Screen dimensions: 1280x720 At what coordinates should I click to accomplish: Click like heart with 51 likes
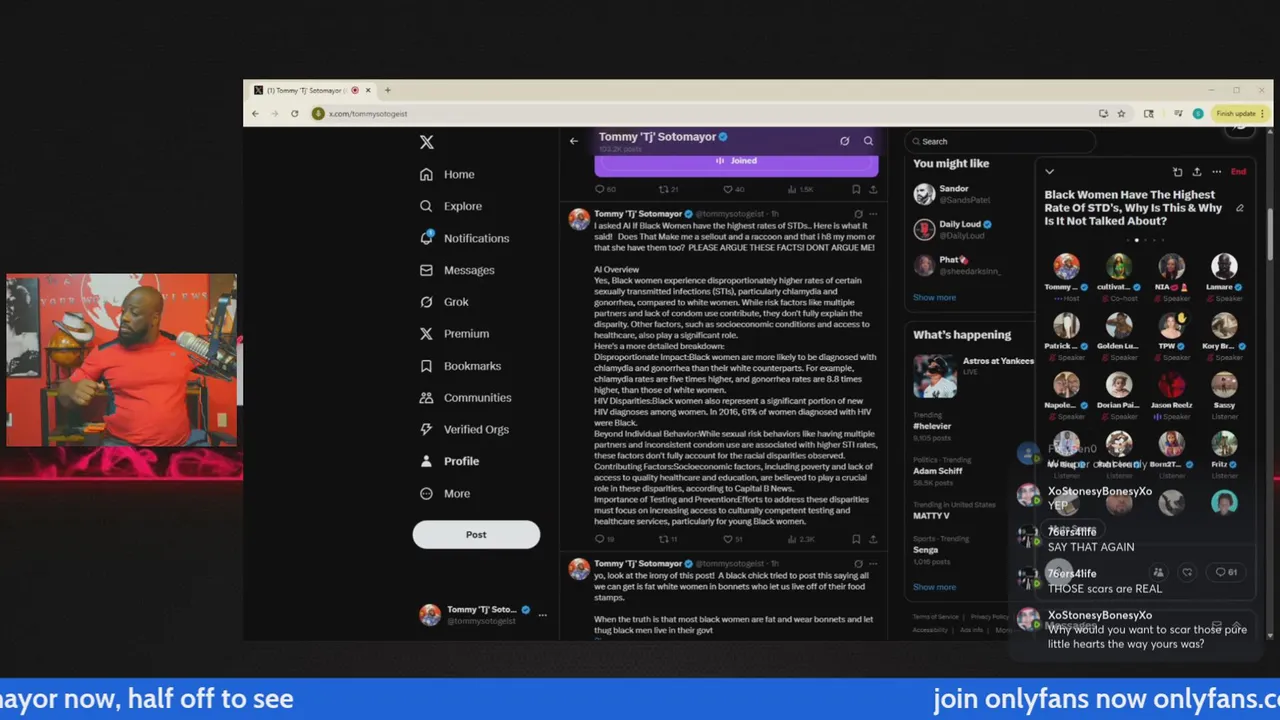[x=728, y=539]
